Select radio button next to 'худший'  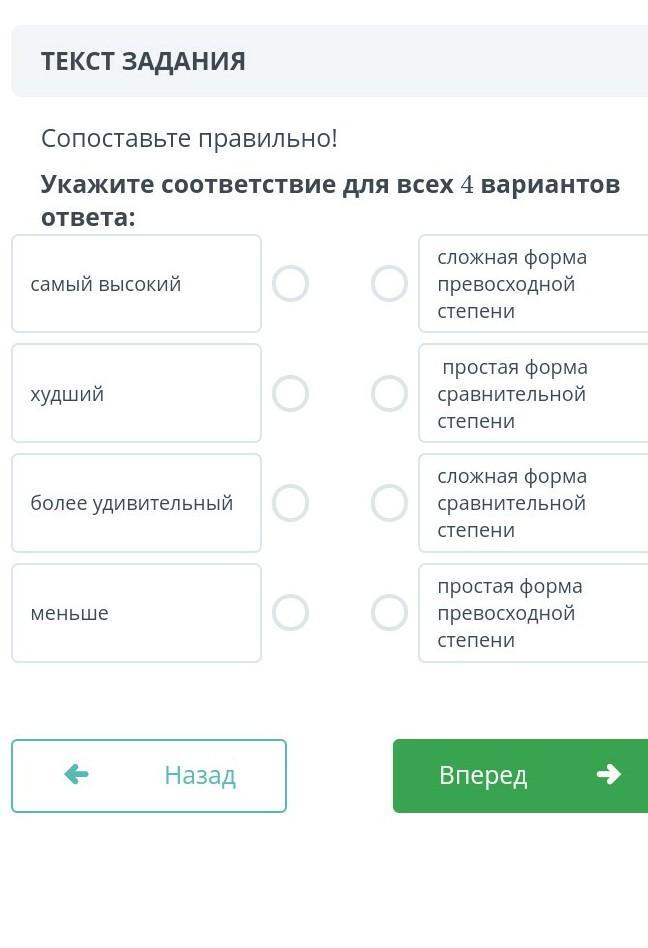click(x=290, y=393)
